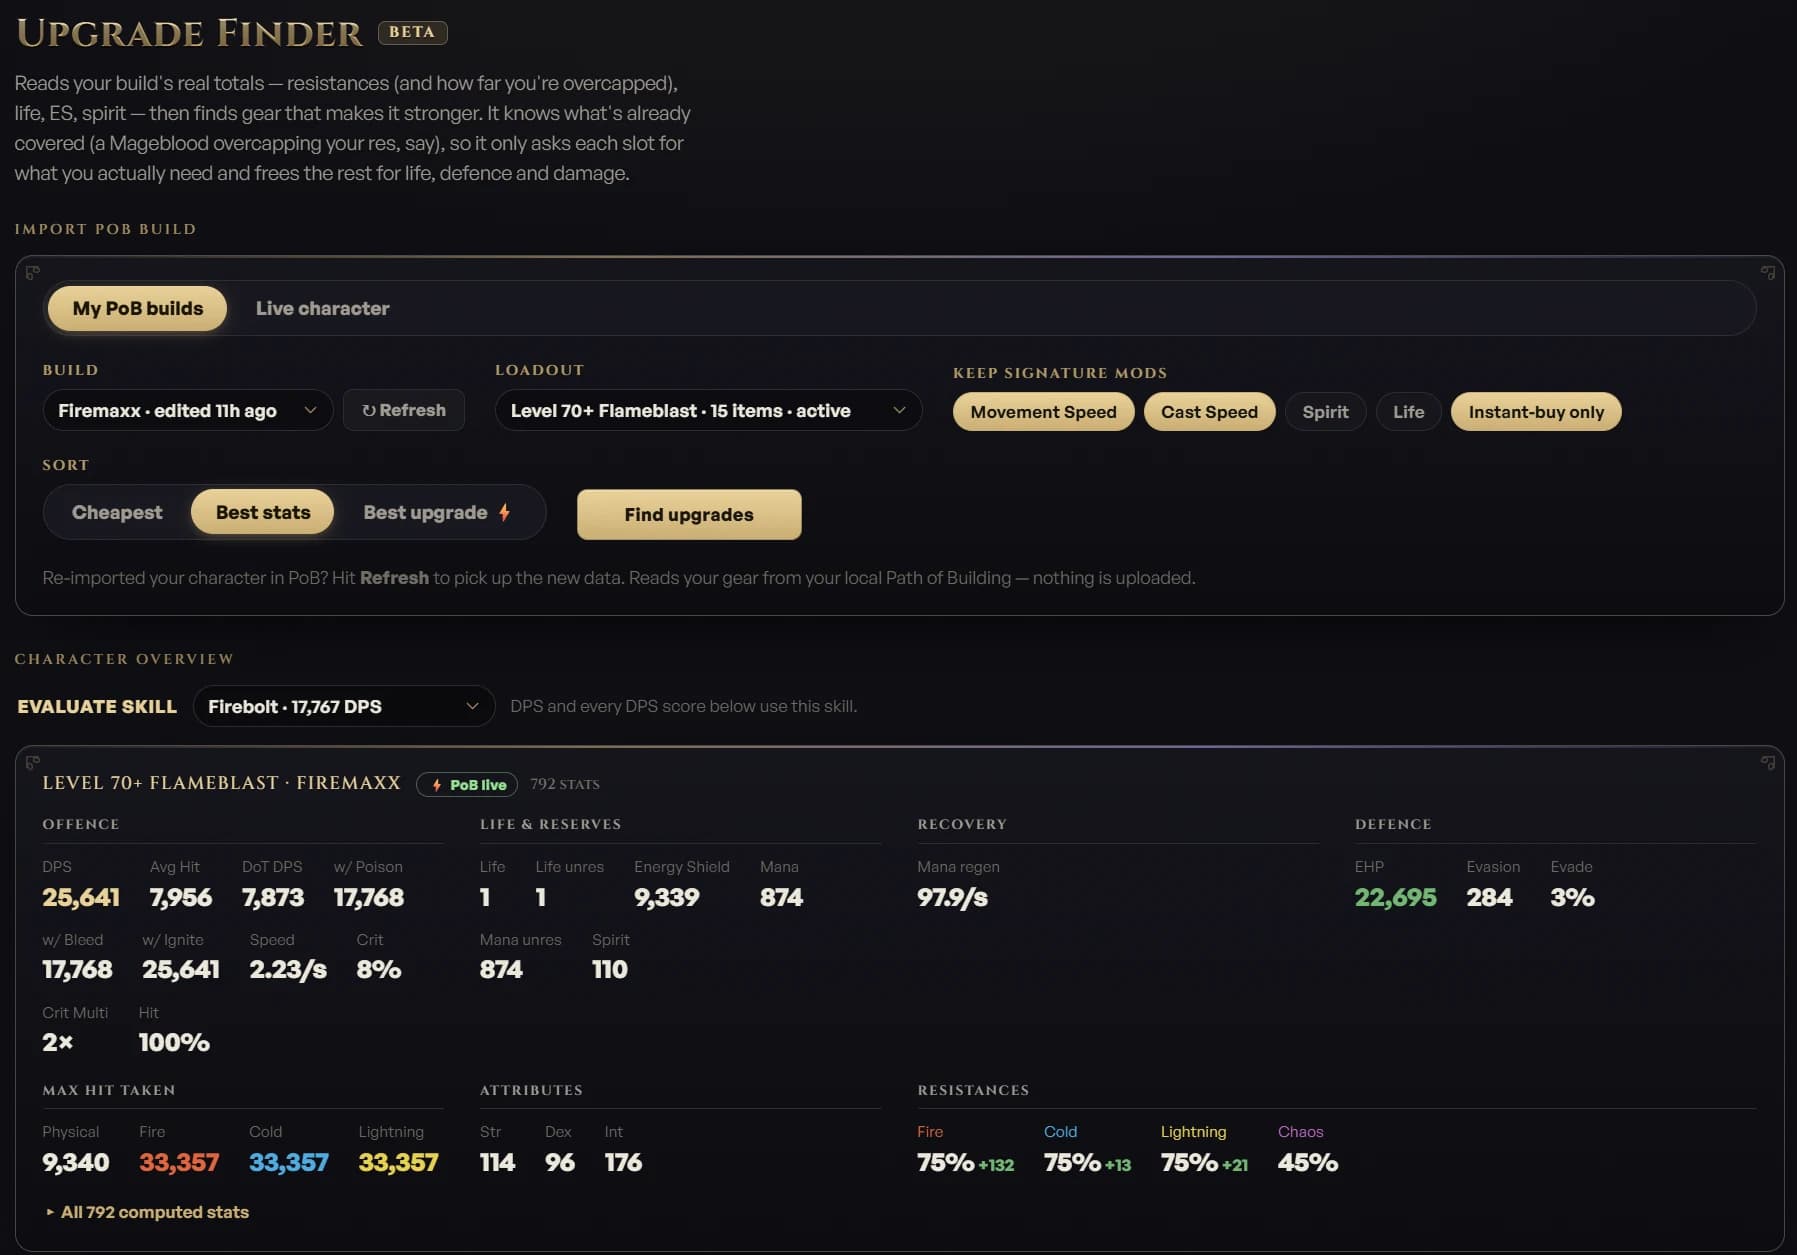Toggle the Cast Speed signature mod
The height and width of the screenshot is (1255, 1797).
(1209, 412)
